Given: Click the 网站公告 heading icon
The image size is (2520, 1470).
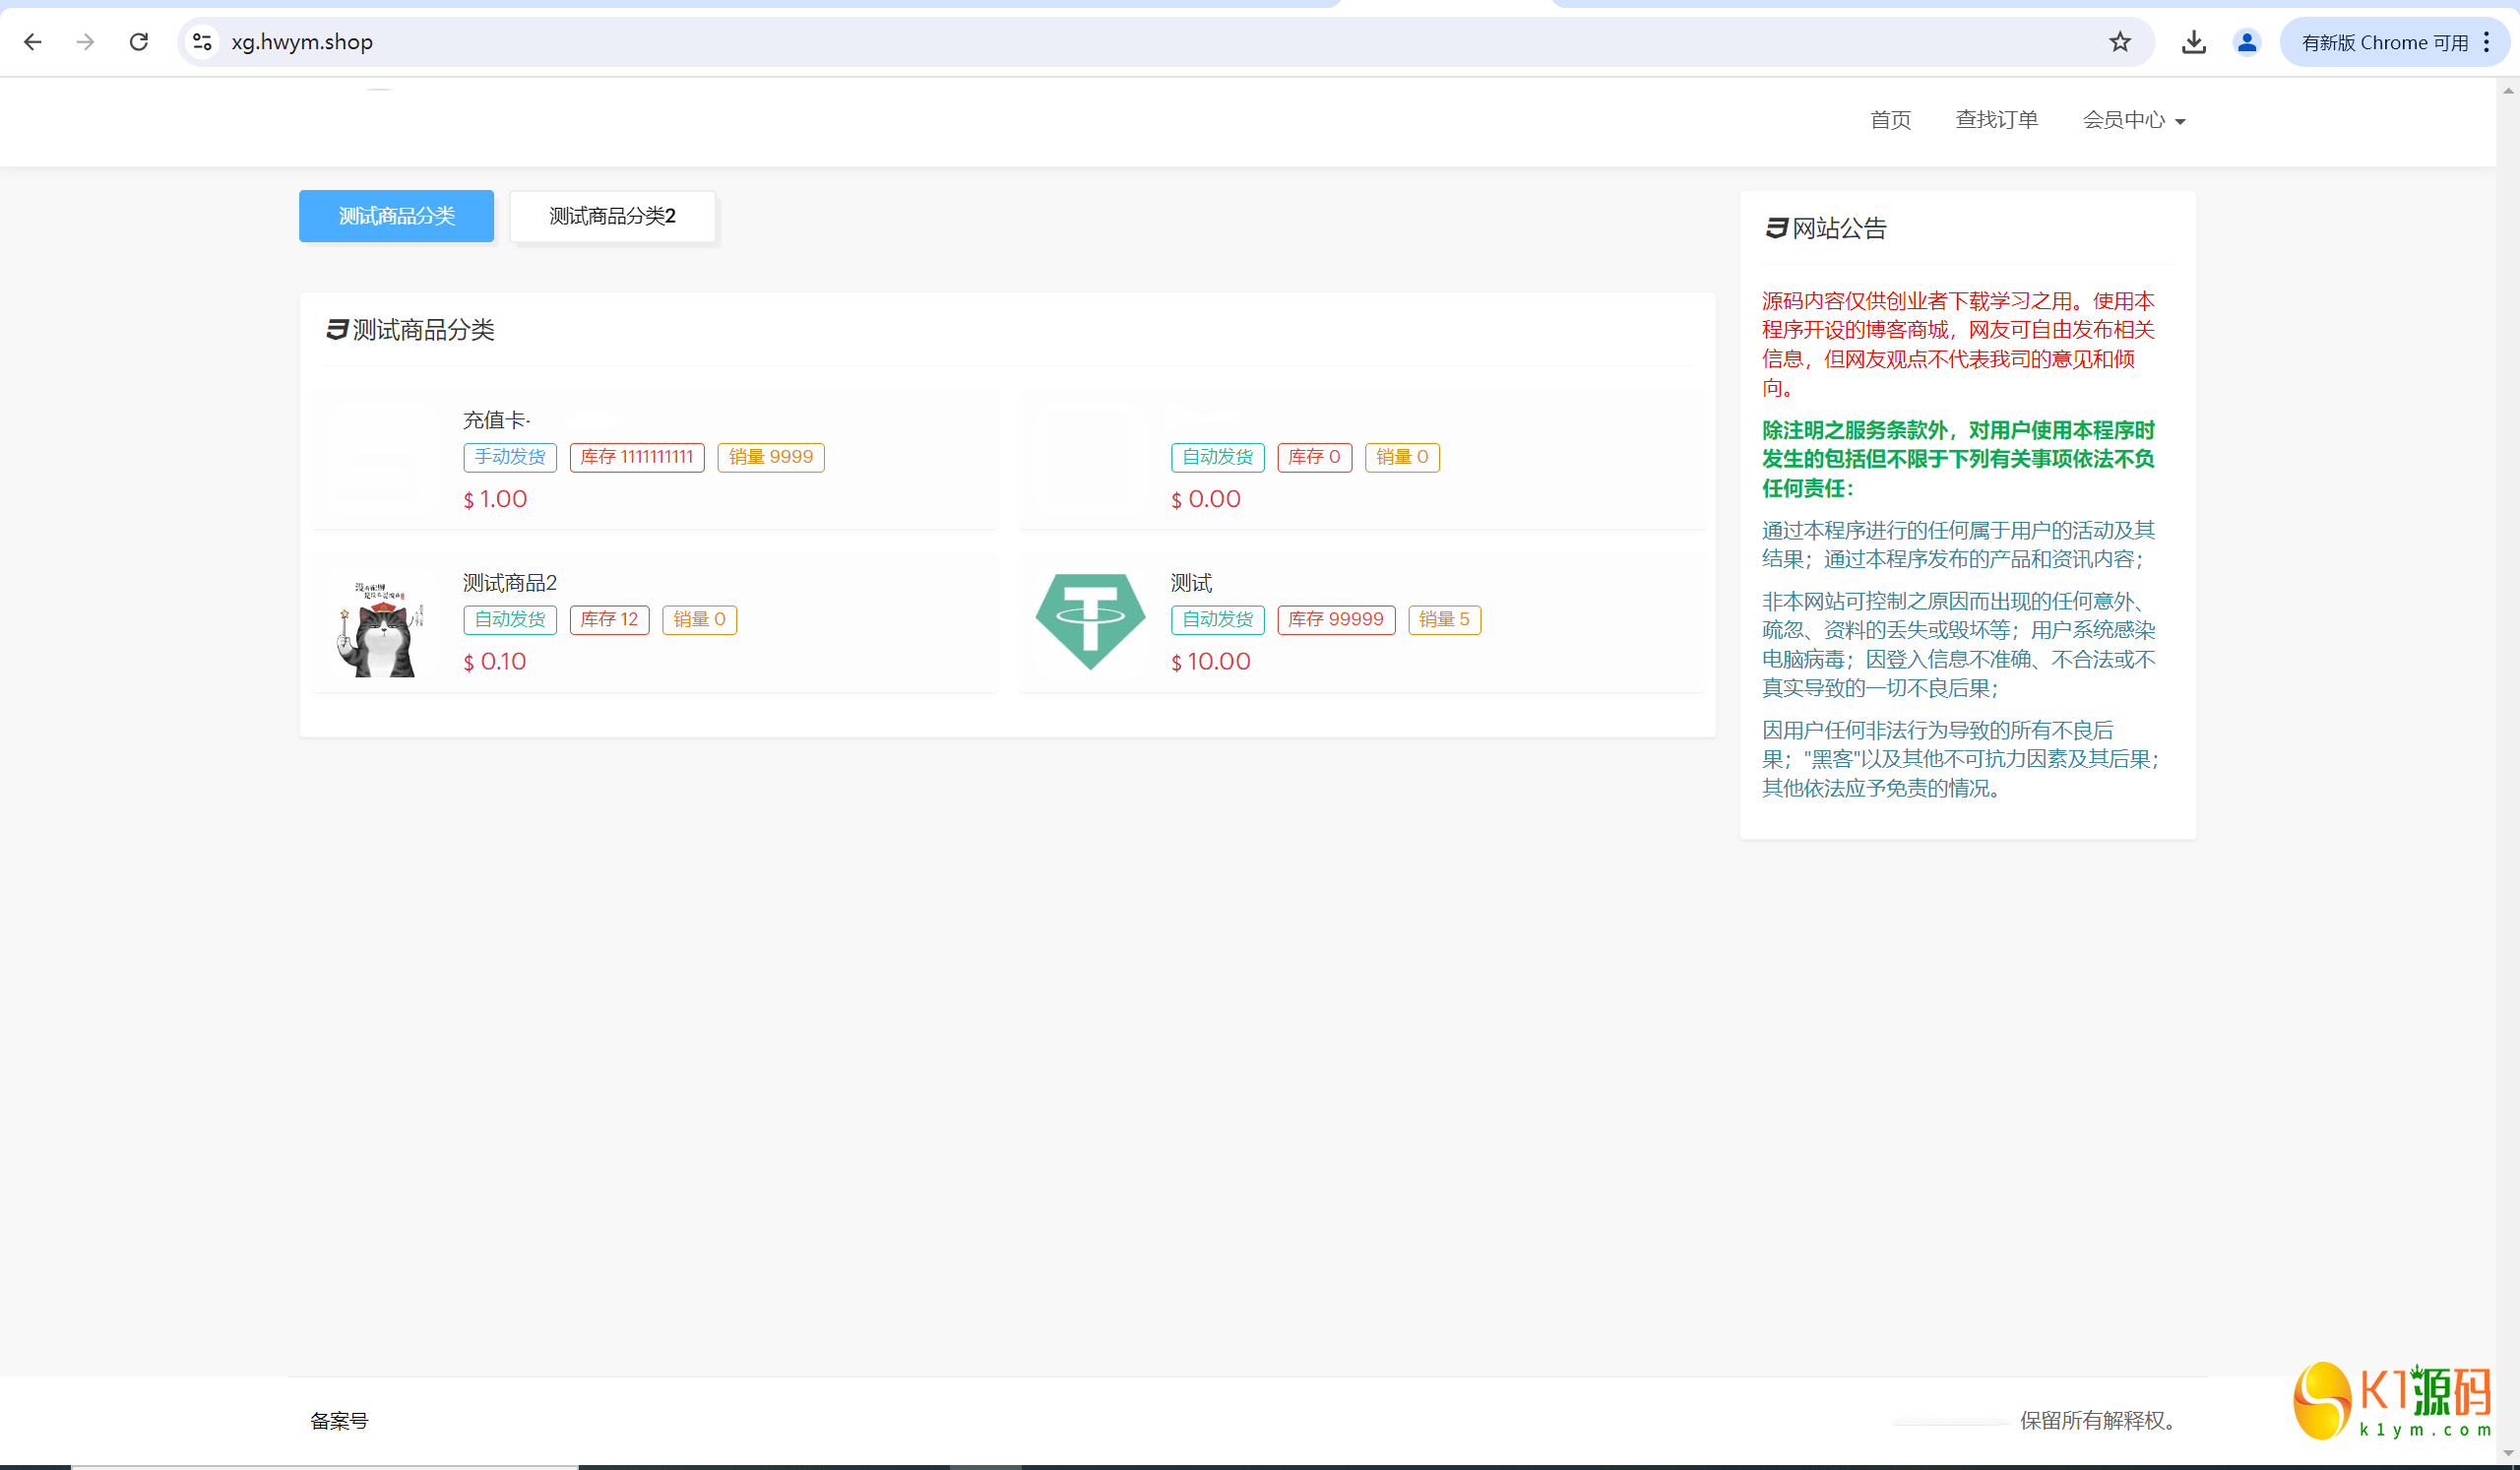Looking at the screenshot, I should coord(1775,229).
